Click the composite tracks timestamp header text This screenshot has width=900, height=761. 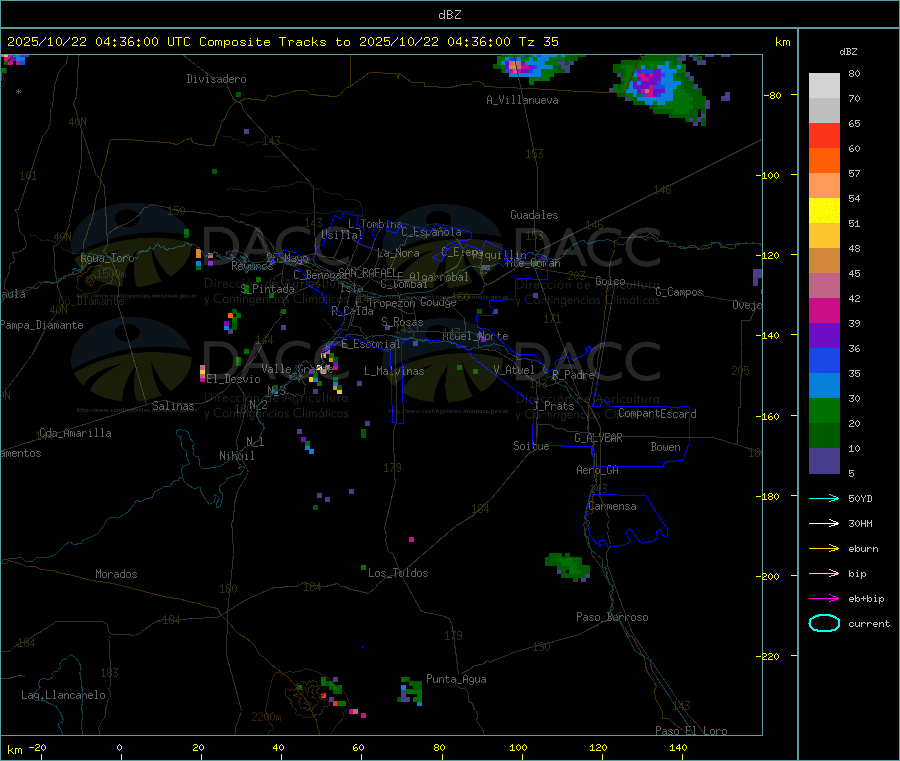tap(282, 42)
